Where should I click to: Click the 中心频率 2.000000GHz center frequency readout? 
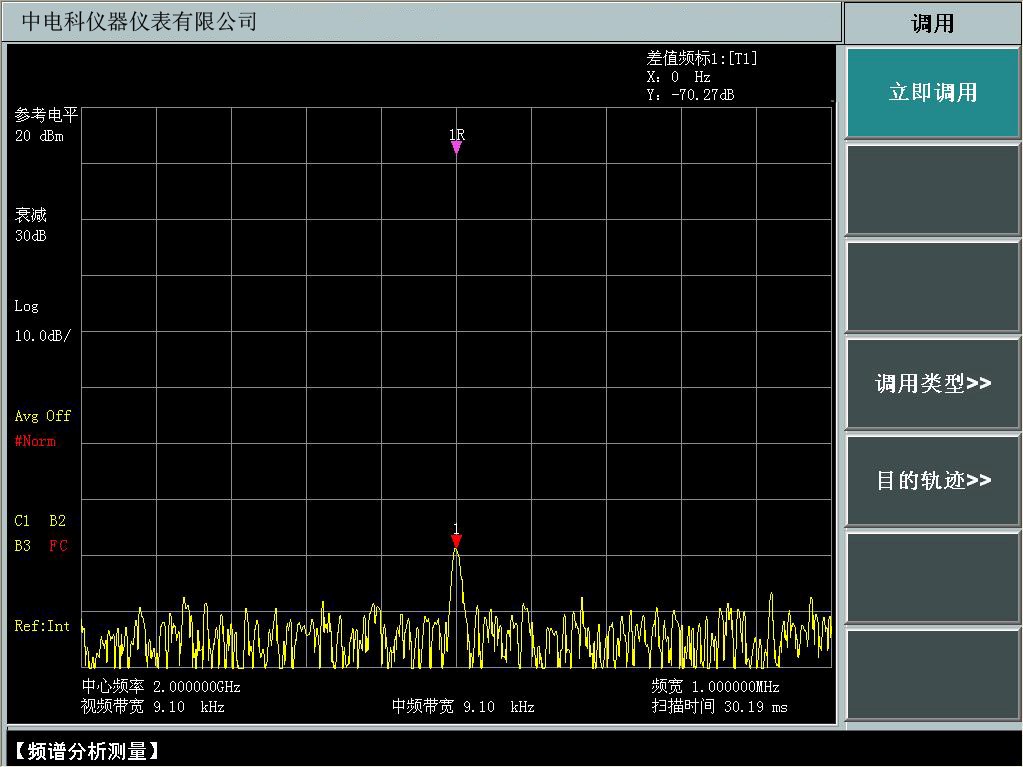(x=161, y=687)
